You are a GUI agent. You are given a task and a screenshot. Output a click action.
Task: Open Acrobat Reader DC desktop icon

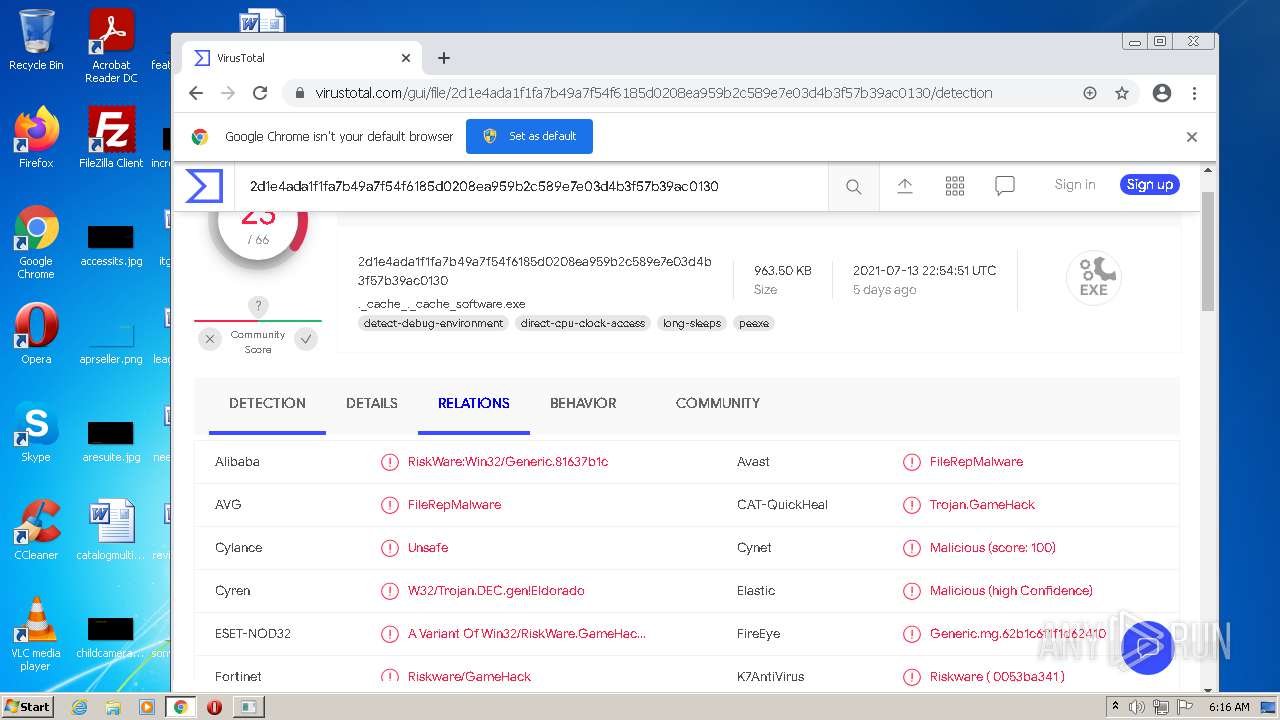tap(111, 47)
